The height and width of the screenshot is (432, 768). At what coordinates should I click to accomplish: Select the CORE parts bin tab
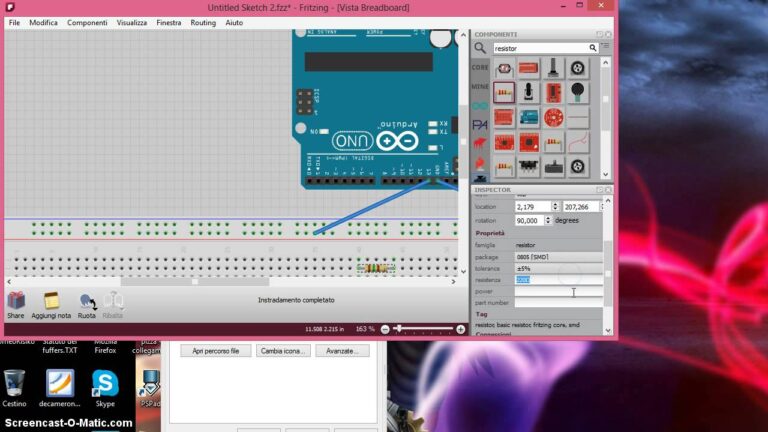[480, 67]
